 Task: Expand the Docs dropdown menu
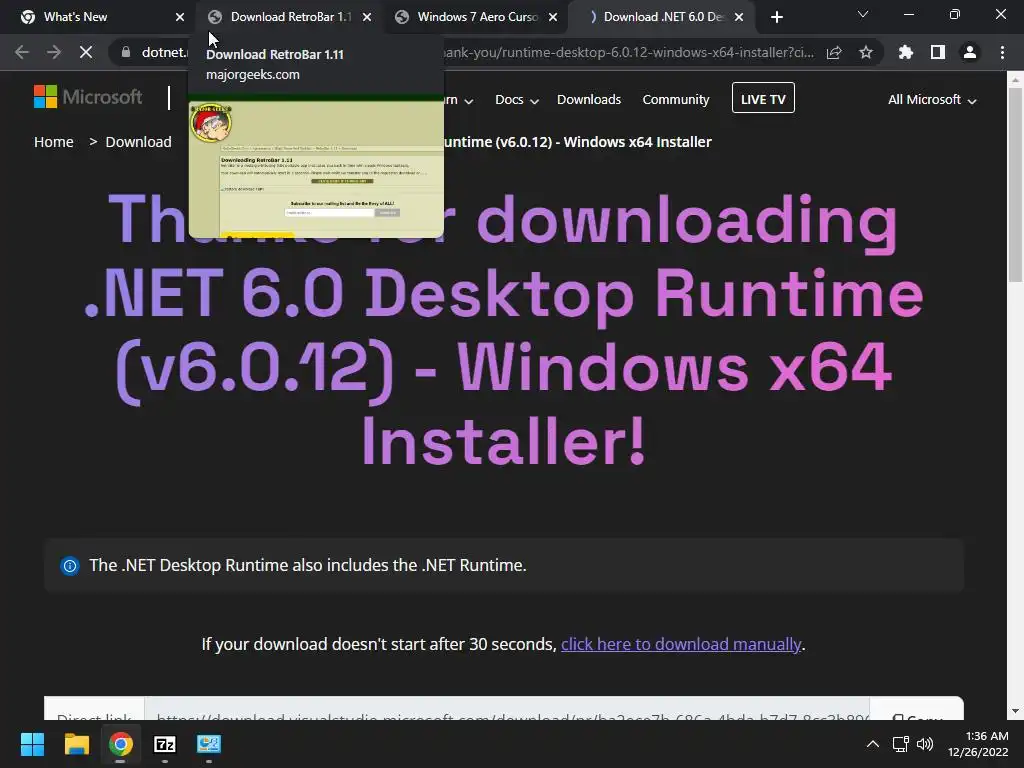coord(517,100)
